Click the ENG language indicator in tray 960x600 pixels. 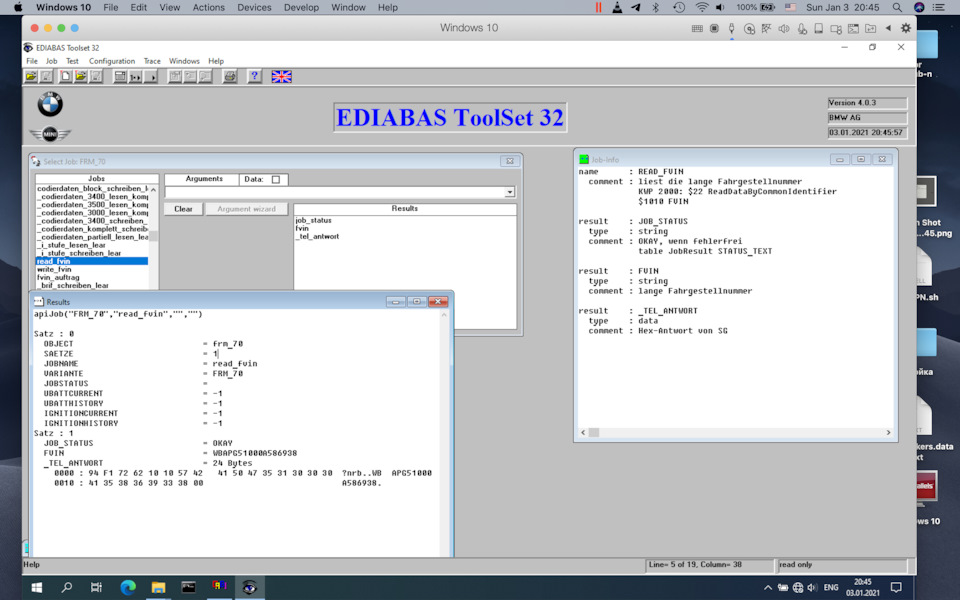(x=831, y=588)
